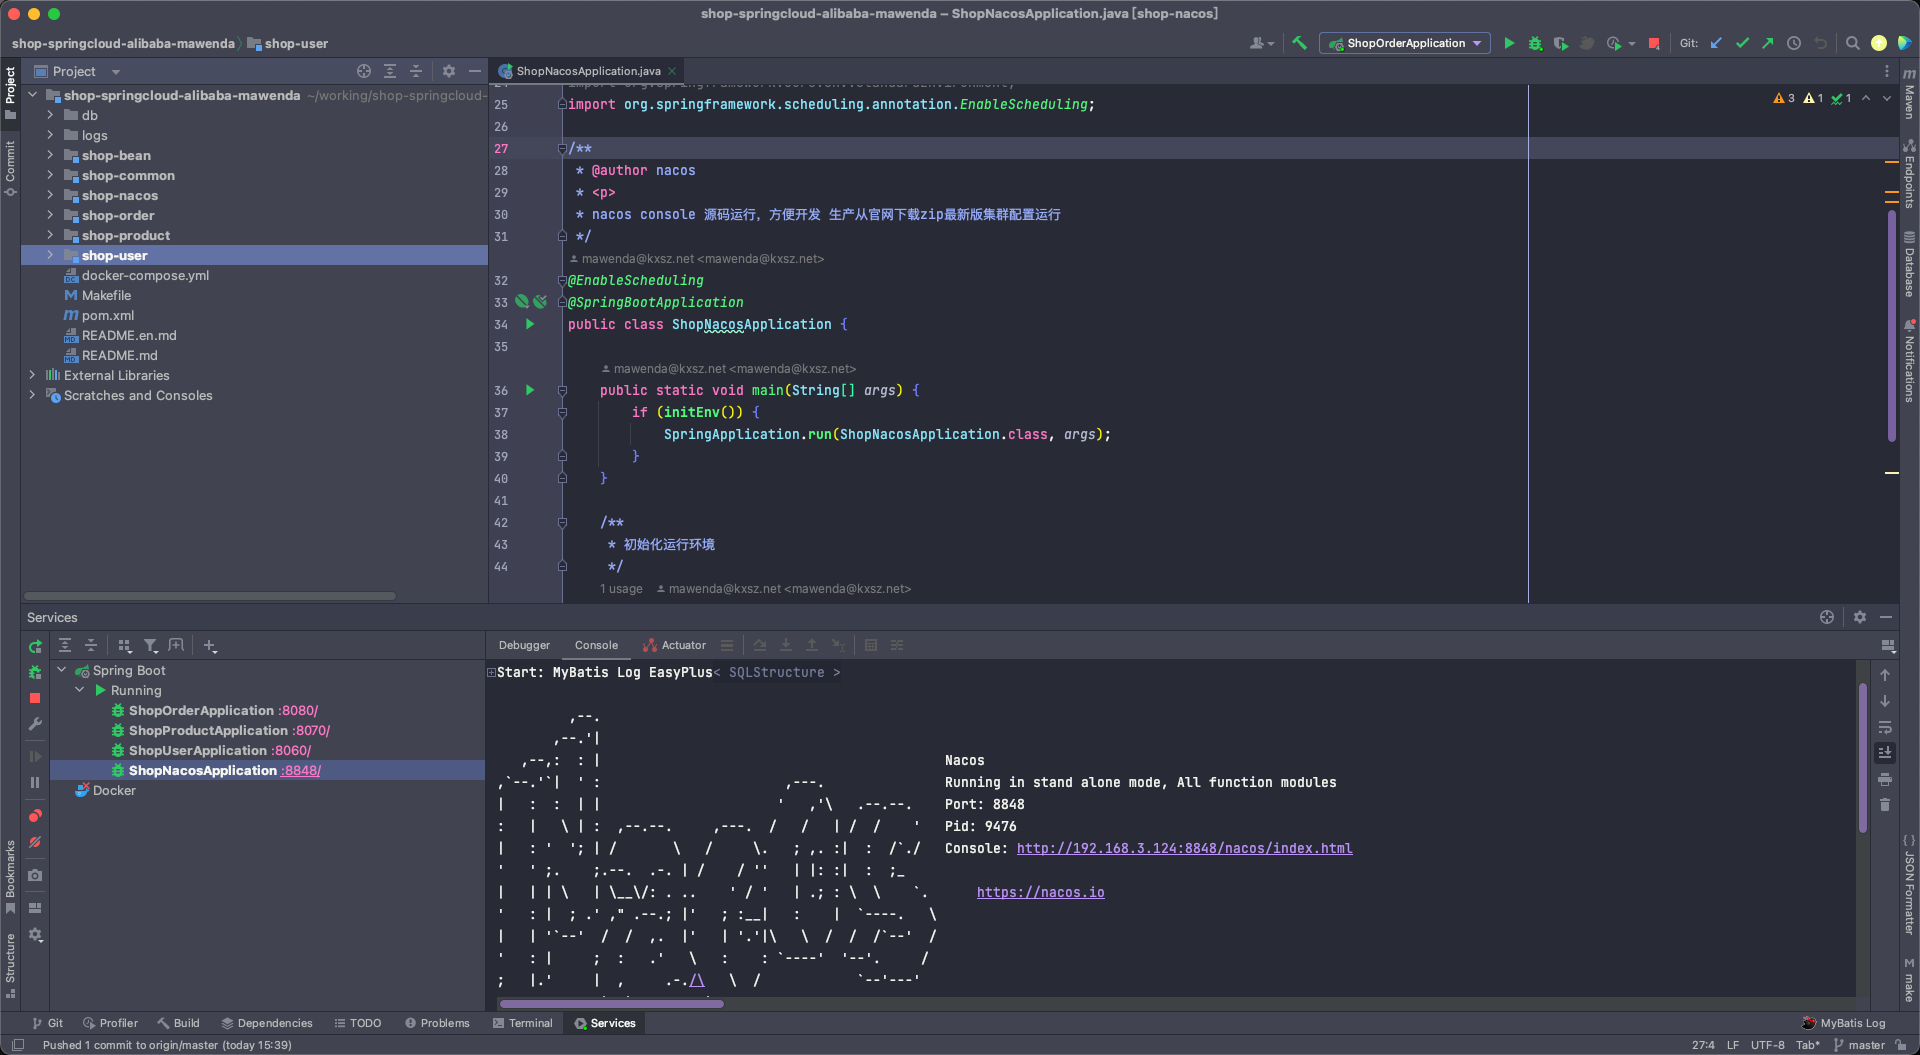Stop all running processes with the red square

1654,43
